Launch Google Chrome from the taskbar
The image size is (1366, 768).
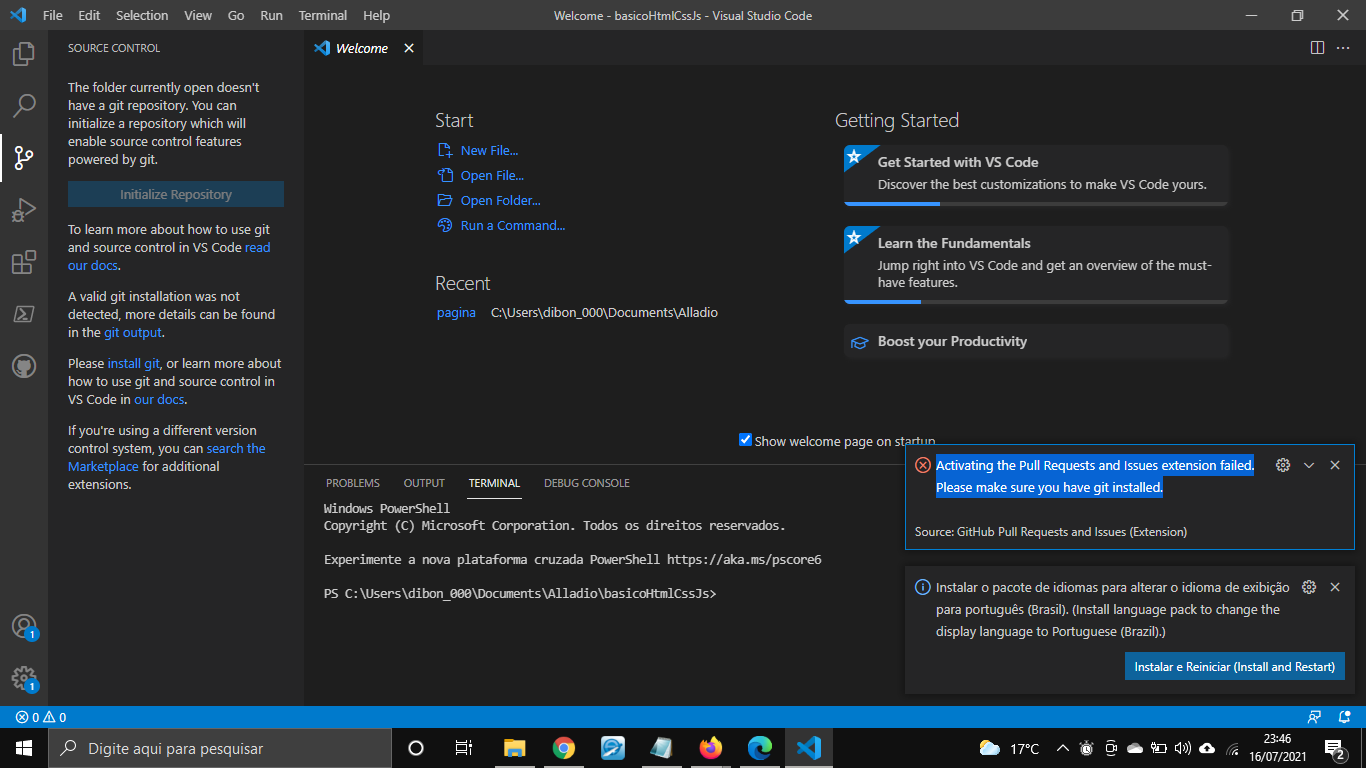coord(563,747)
